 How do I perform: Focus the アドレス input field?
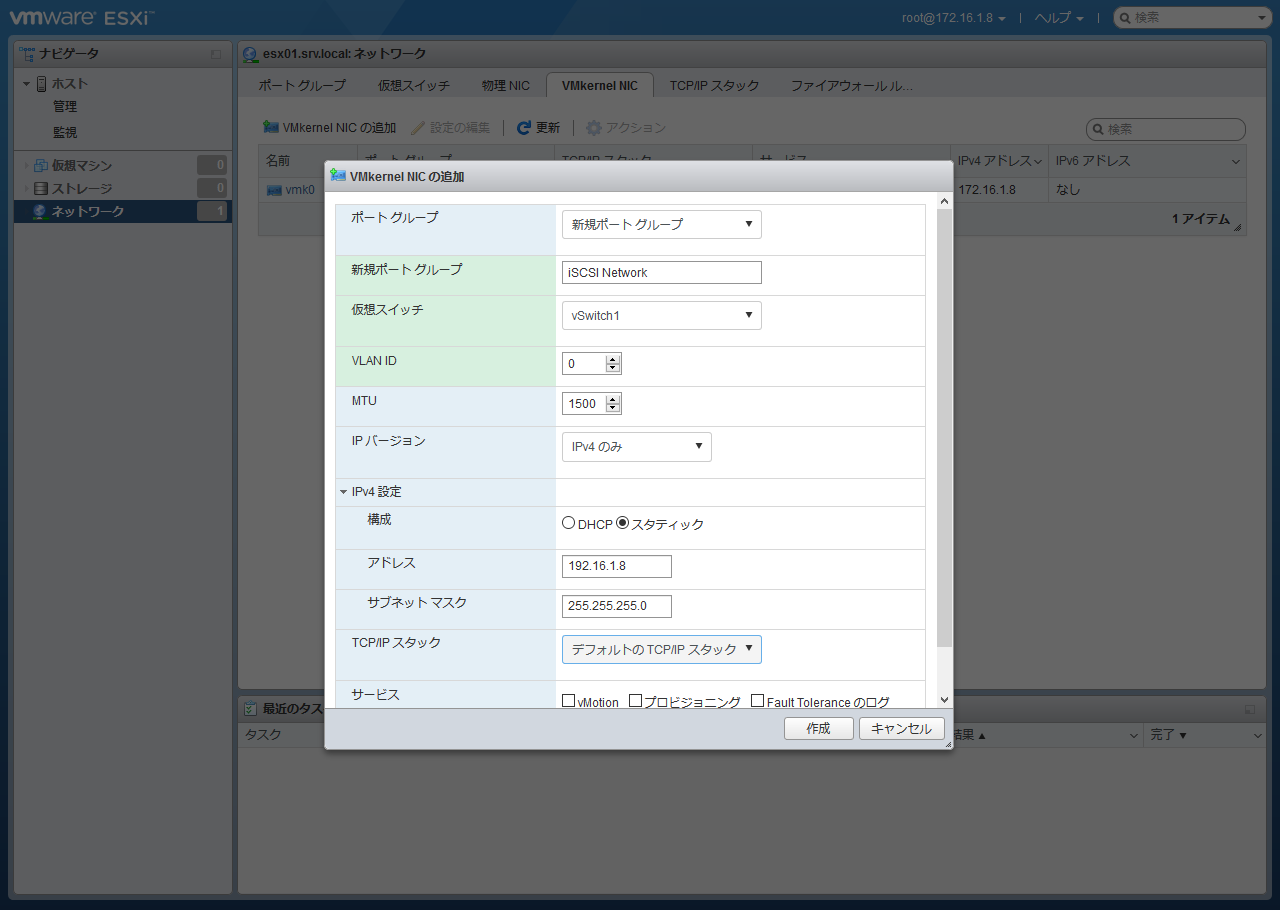pos(617,567)
